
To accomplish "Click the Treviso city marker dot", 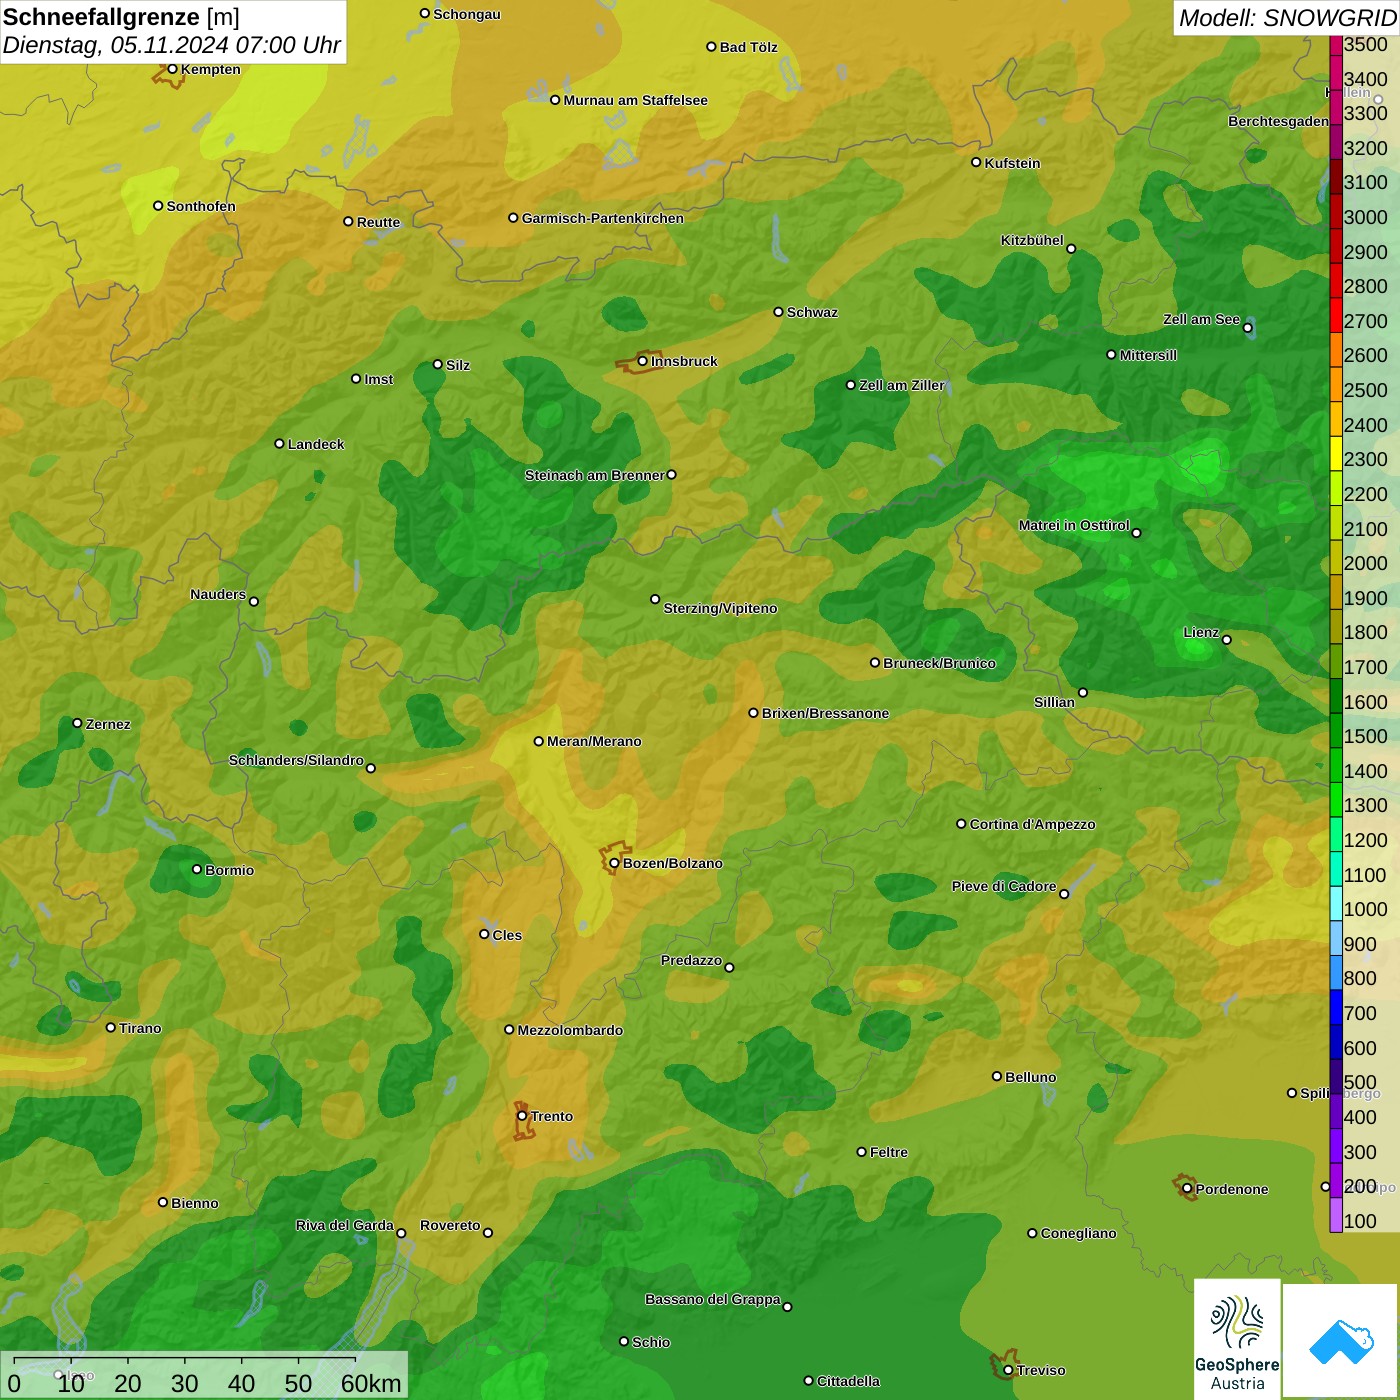I will pyautogui.click(x=1008, y=1370).
